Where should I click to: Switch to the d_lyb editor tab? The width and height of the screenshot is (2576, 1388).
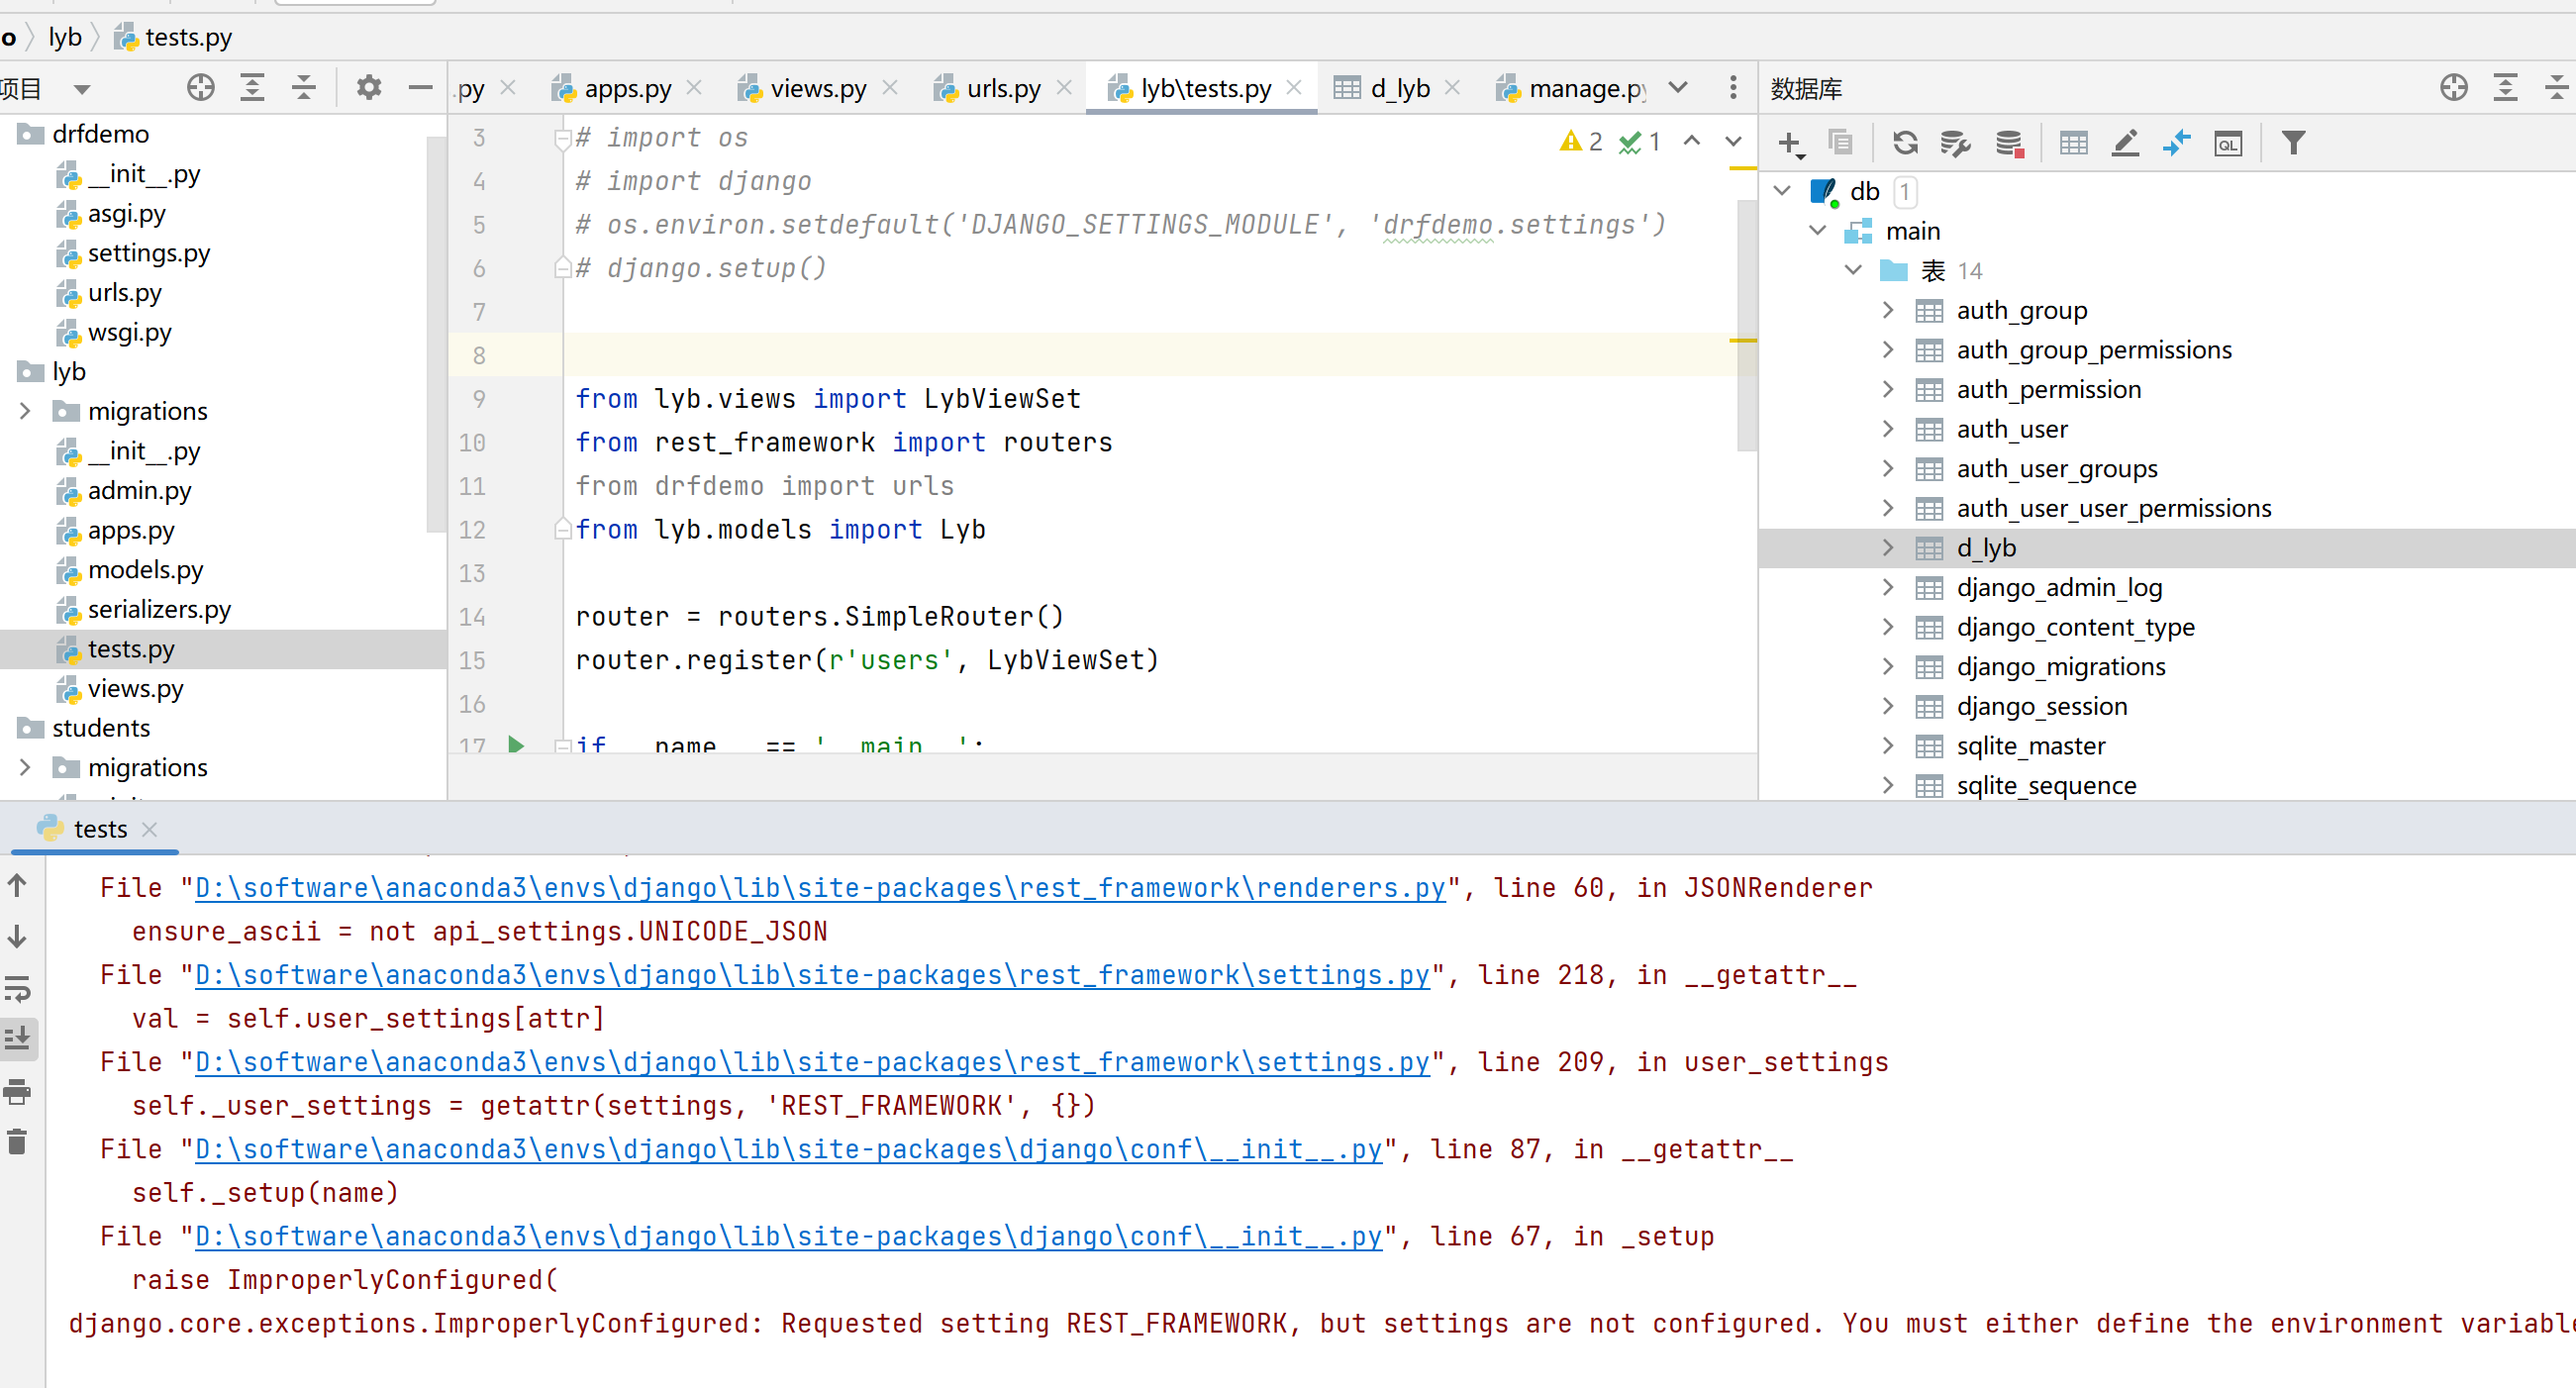coord(1398,88)
